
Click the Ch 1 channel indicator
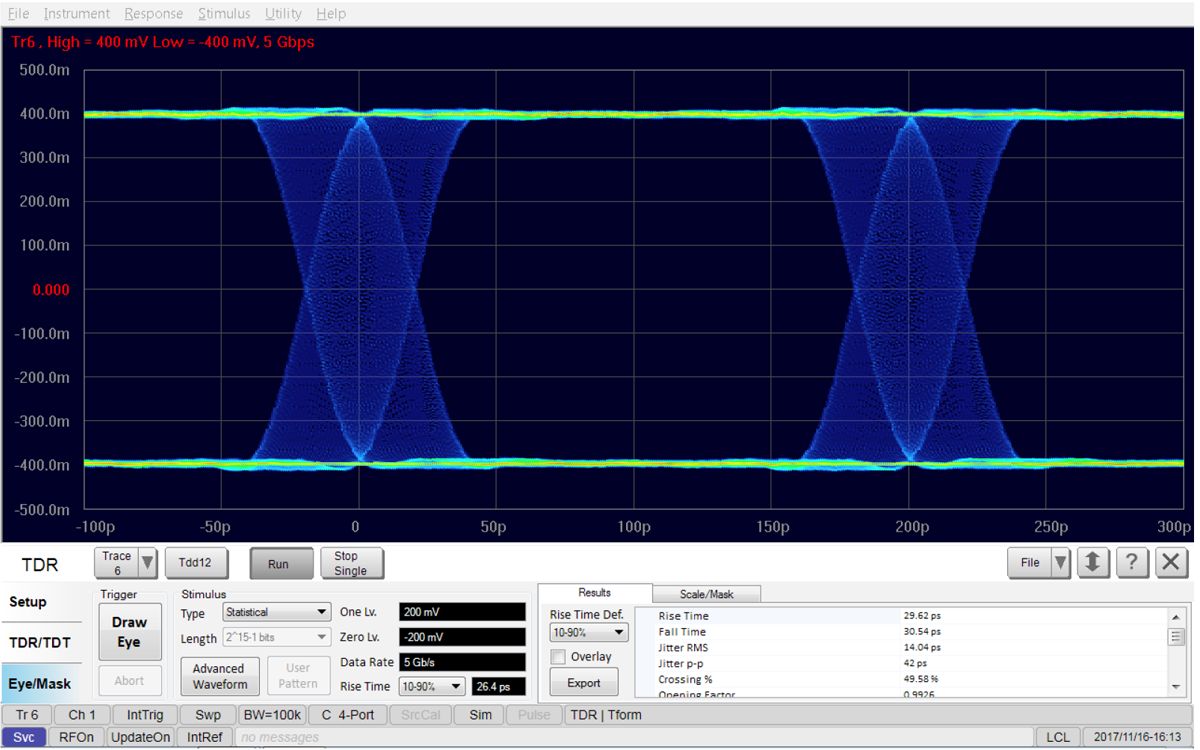point(81,714)
